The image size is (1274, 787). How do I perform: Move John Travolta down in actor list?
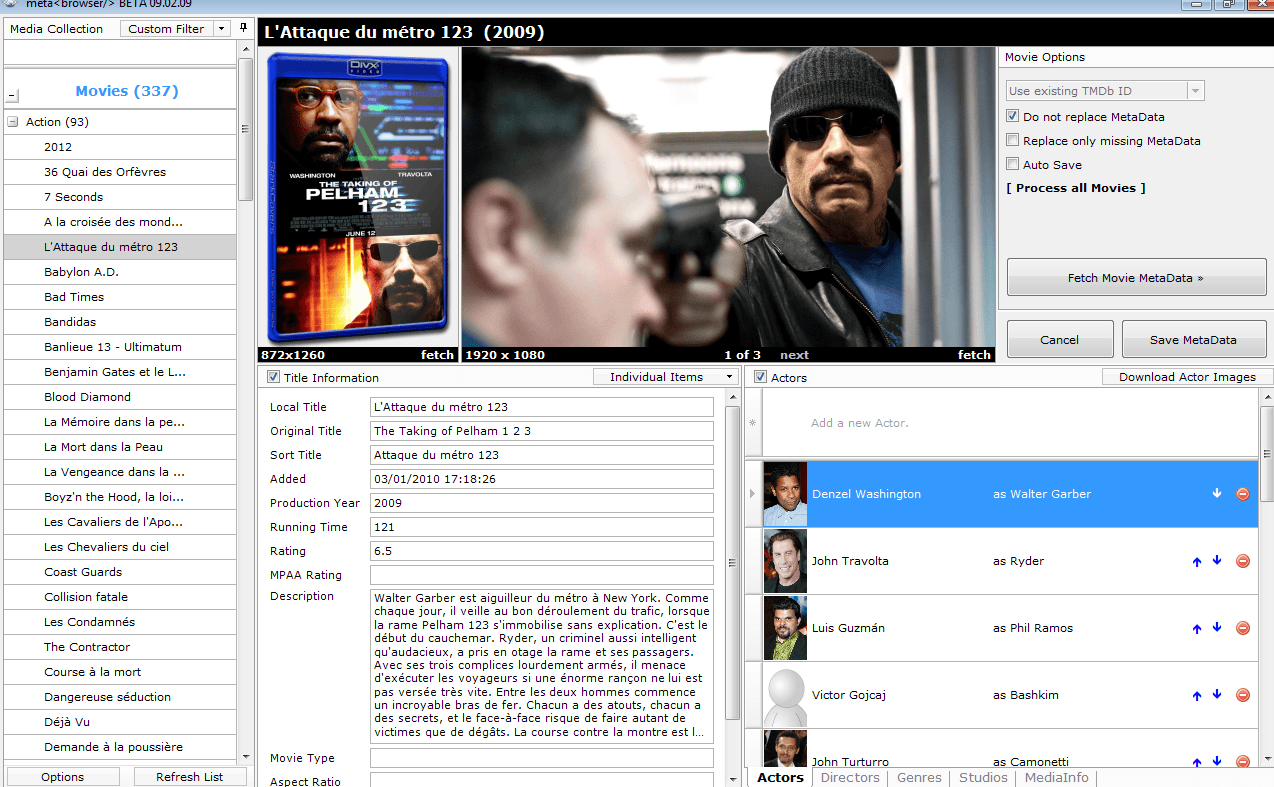(1217, 561)
